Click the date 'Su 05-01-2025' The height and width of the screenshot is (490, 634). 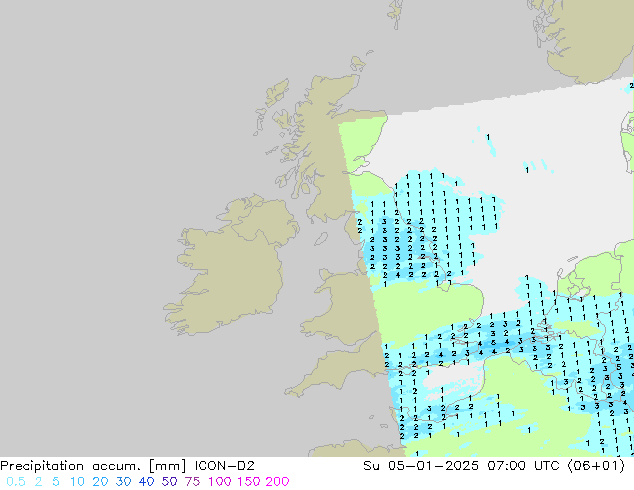click(x=421, y=466)
